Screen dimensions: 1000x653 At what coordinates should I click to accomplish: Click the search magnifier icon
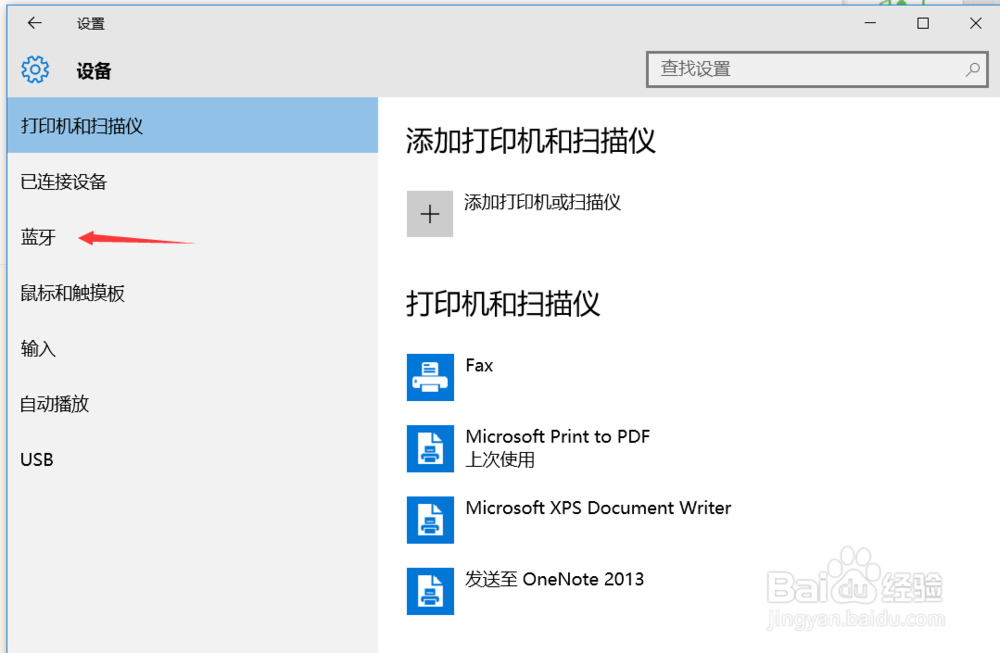(x=972, y=70)
